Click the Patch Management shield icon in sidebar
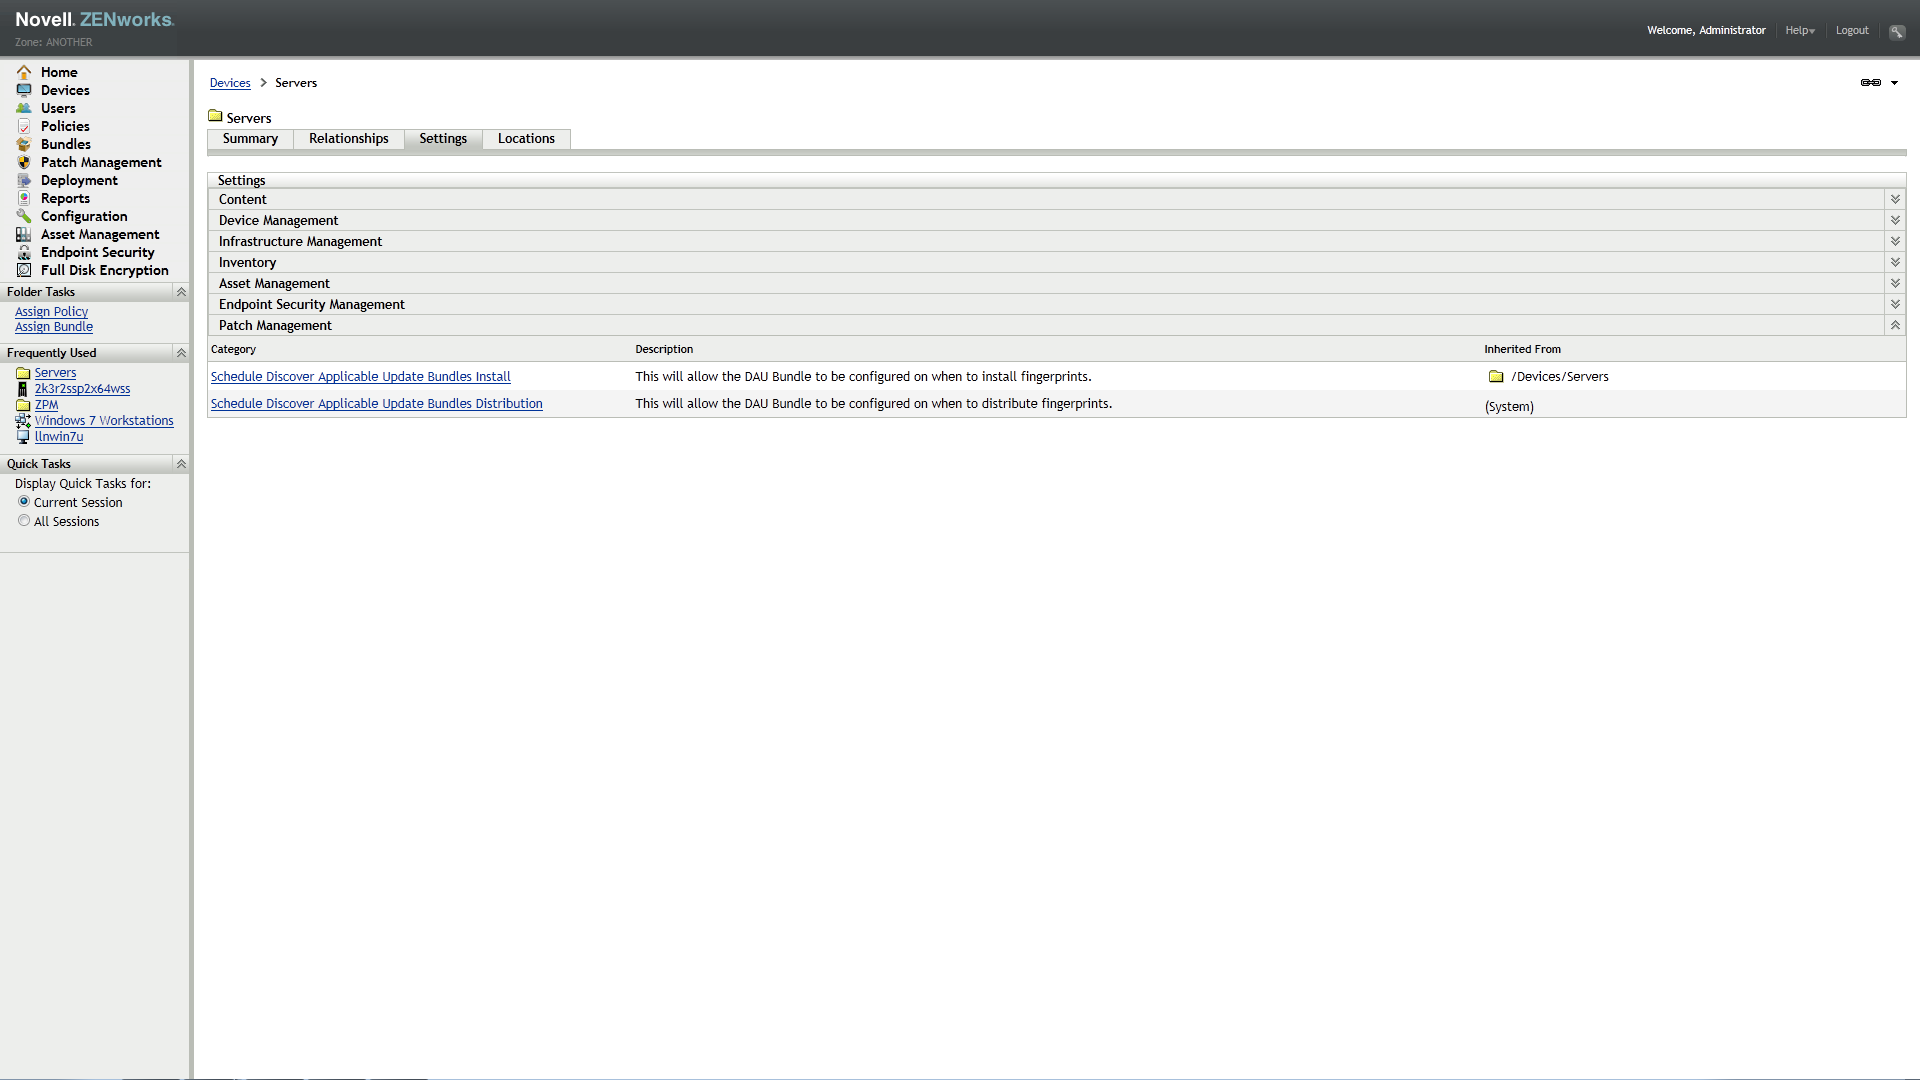 click(x=24, y=162)
